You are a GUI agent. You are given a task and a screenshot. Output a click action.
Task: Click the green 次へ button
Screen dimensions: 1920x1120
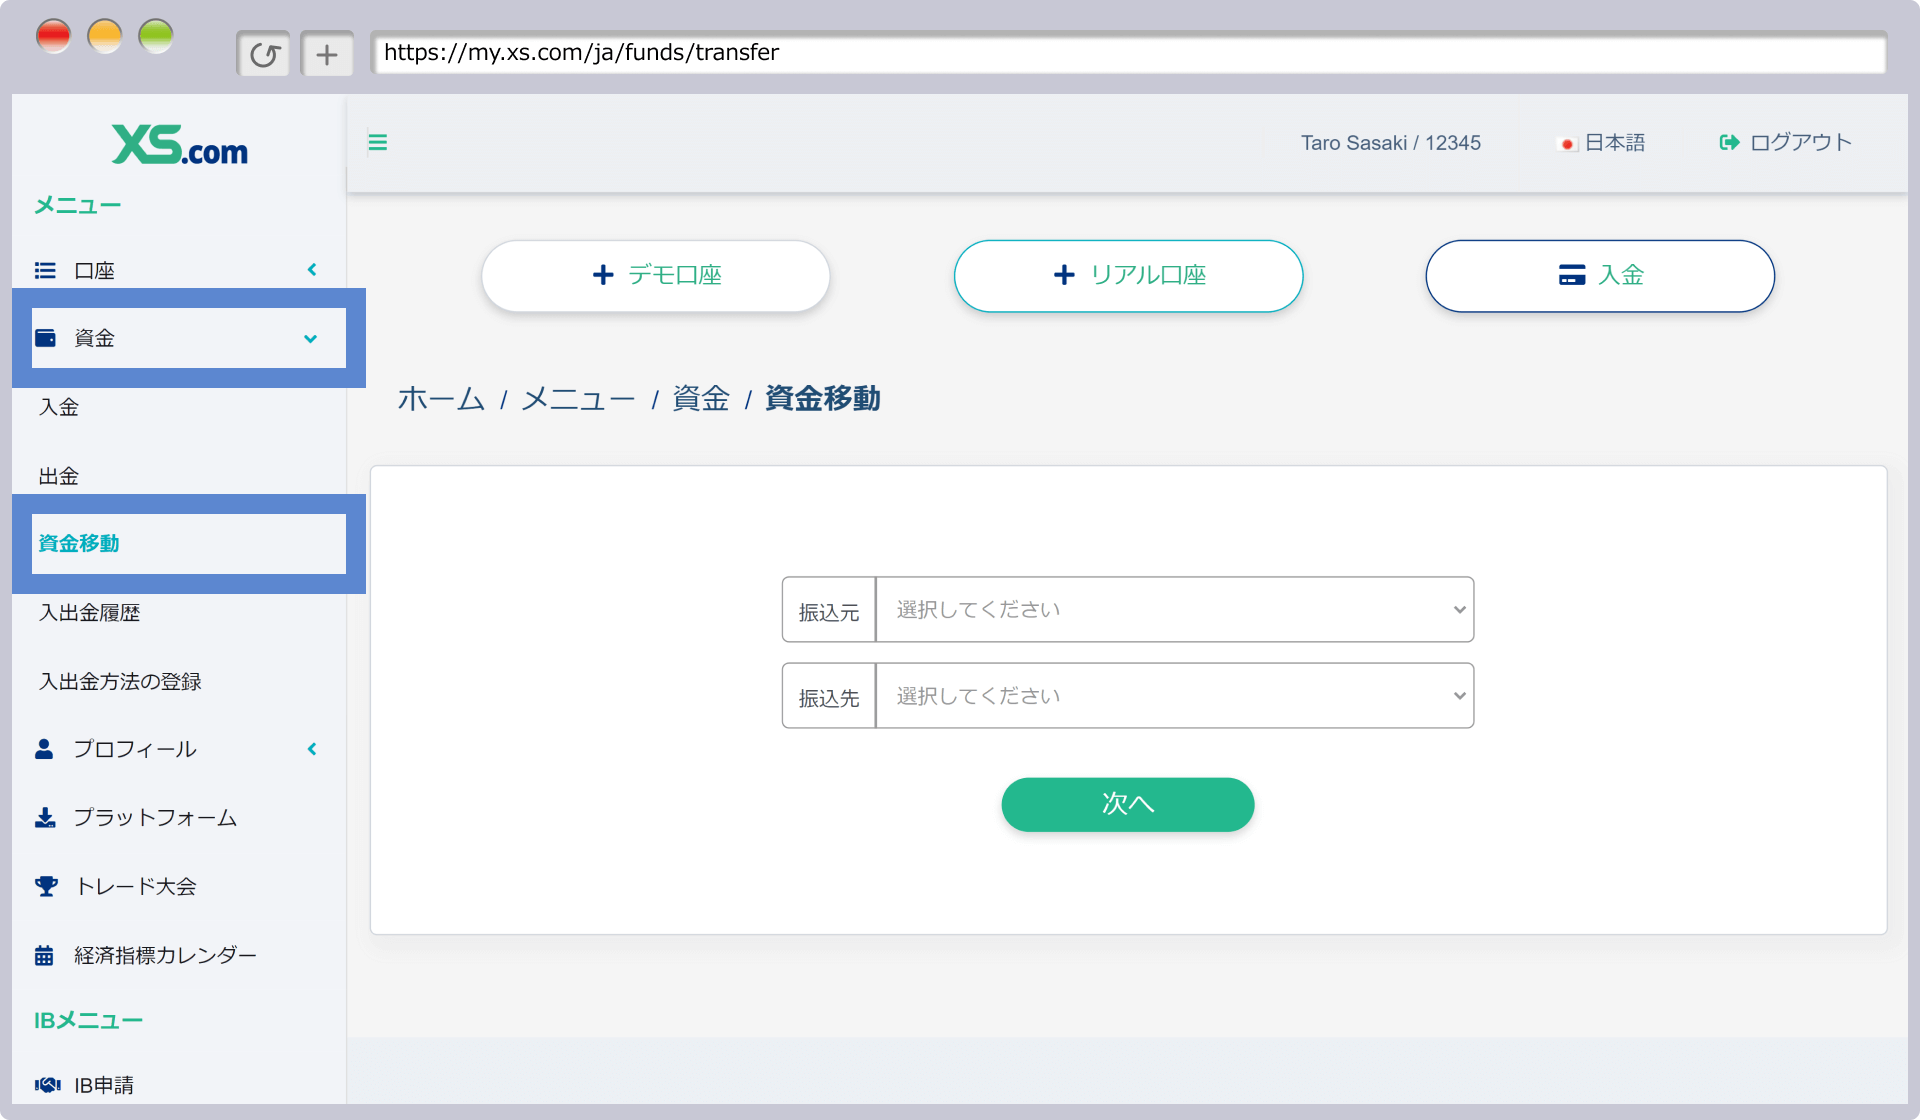1128,804
